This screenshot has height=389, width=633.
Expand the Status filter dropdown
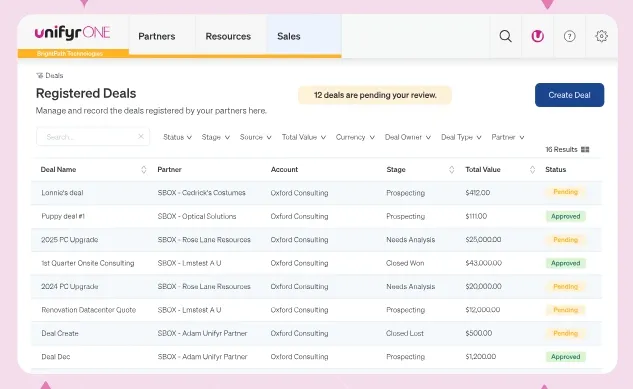point(177,137)
